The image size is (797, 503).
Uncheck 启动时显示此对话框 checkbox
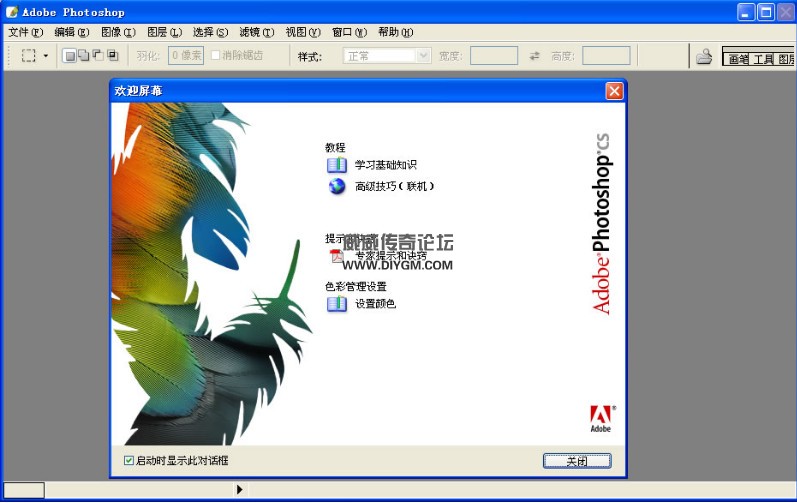(x=129, y=460)
